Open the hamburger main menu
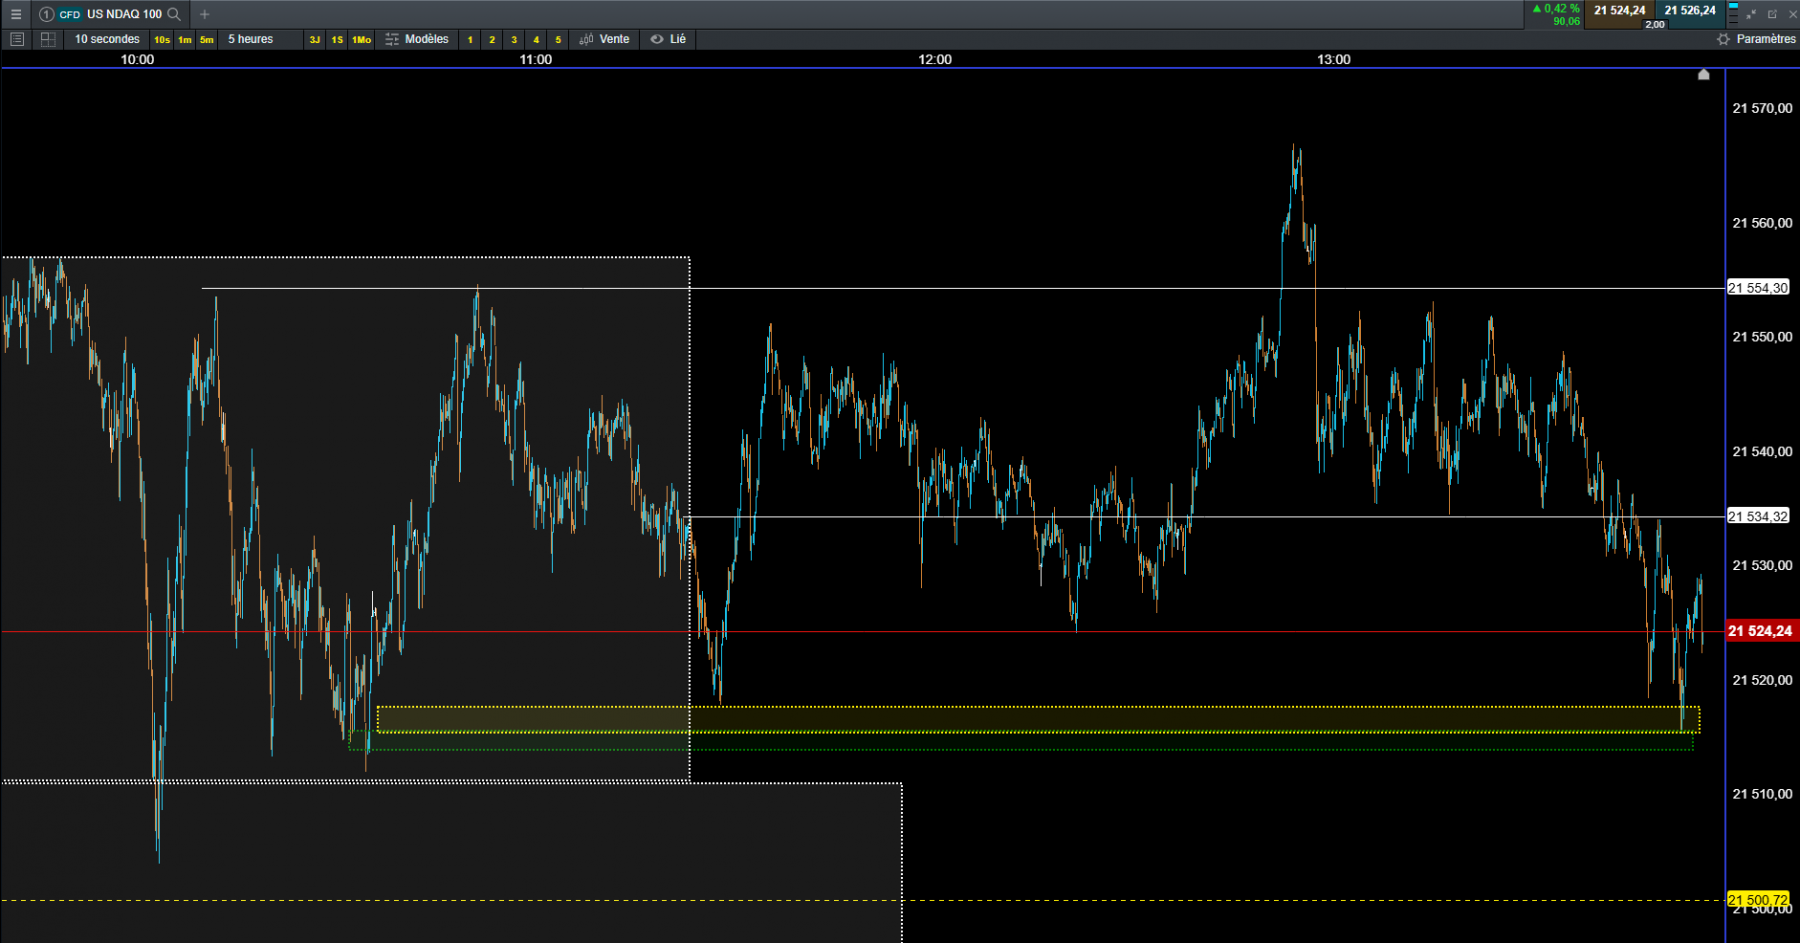This screenshot has height=943, width=1800. pos(16,14)
